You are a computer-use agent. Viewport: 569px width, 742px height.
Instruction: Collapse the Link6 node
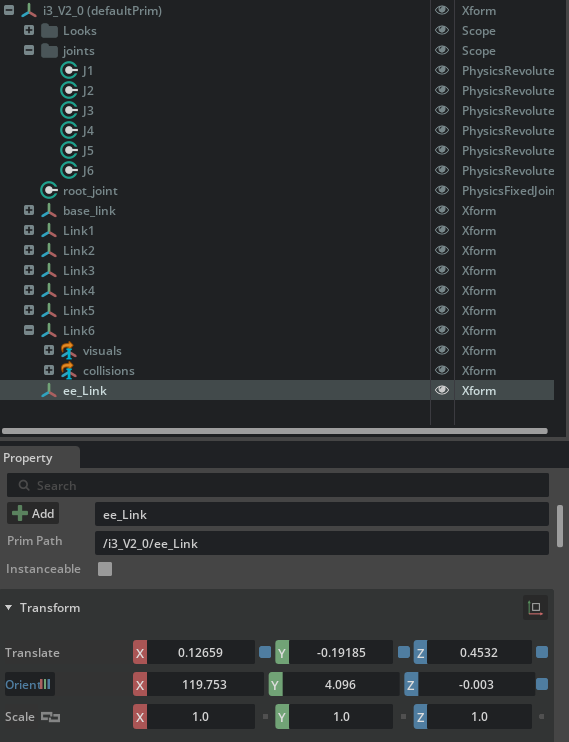(29, 330)
